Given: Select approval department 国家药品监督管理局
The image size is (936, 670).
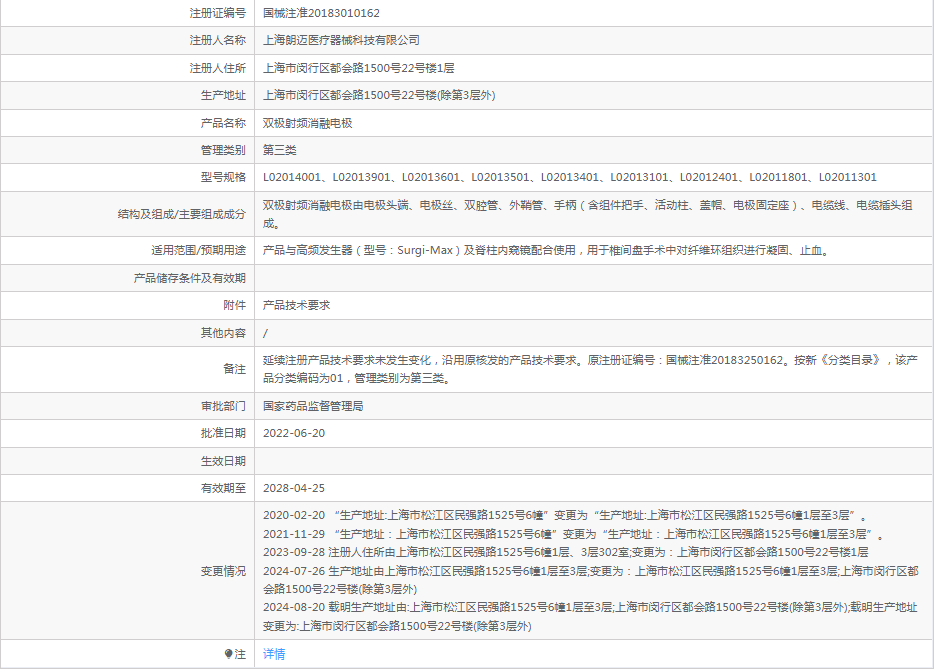Looking at the screenshot, I should [313, 406].
